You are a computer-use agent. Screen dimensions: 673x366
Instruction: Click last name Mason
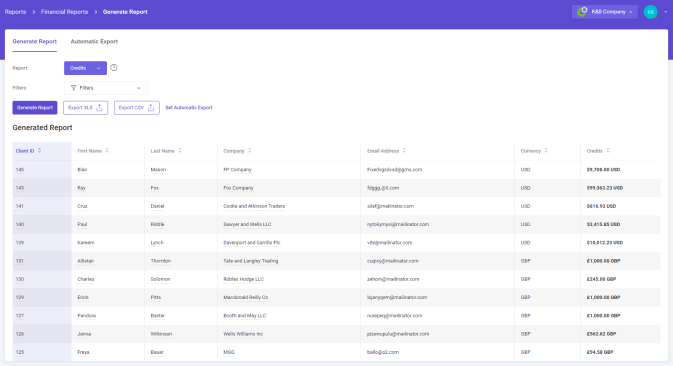point(158,169)
